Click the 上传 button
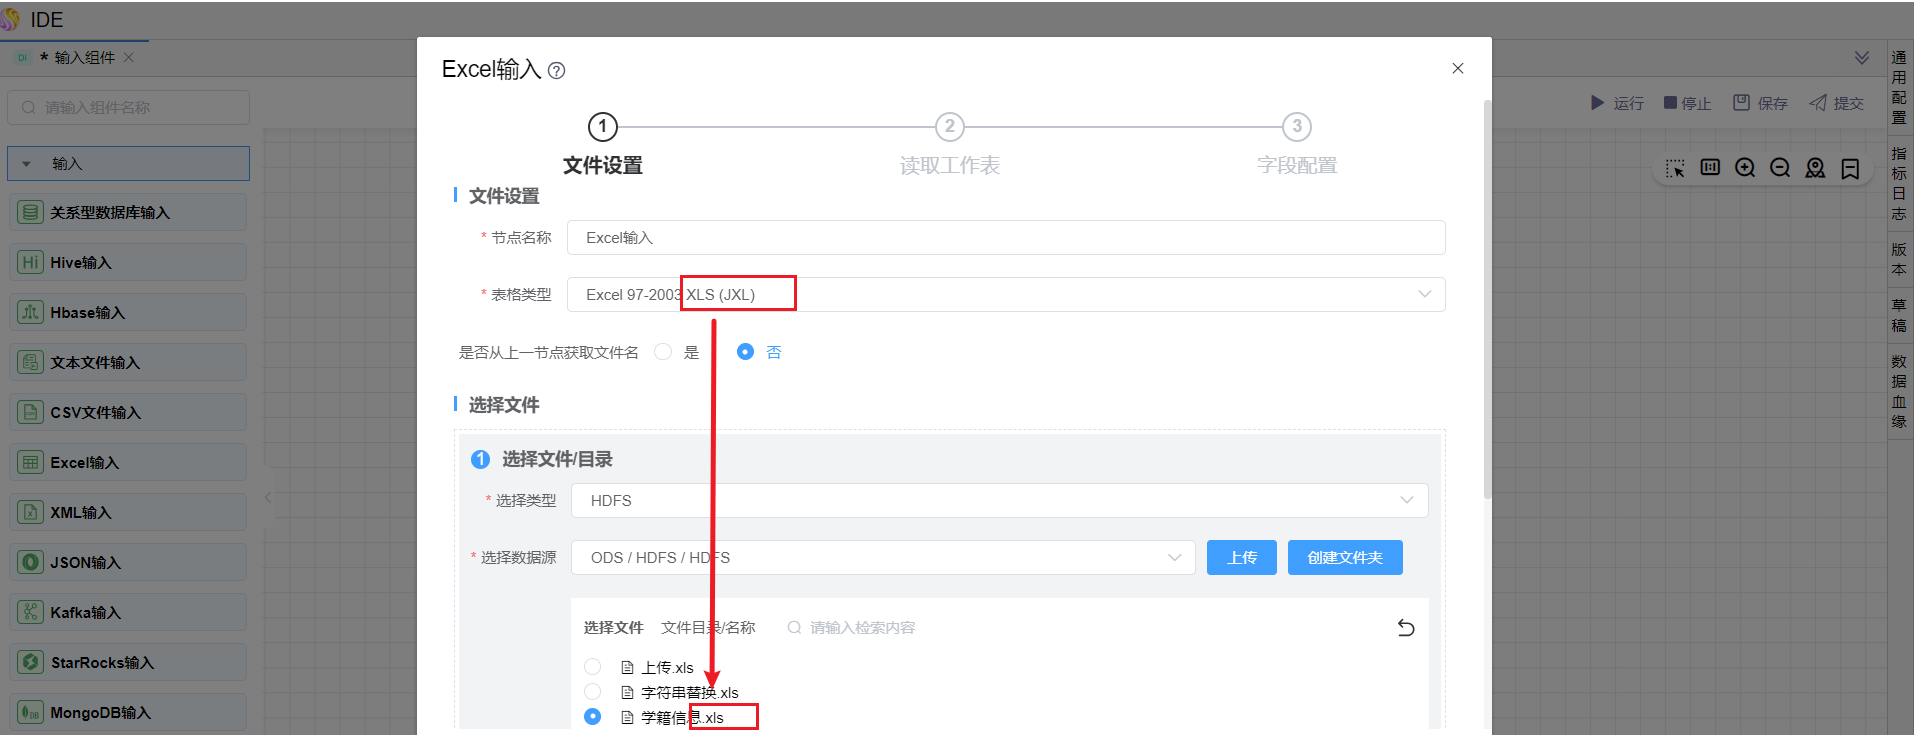1914x735 pixels. click(x=1241, y=558)
